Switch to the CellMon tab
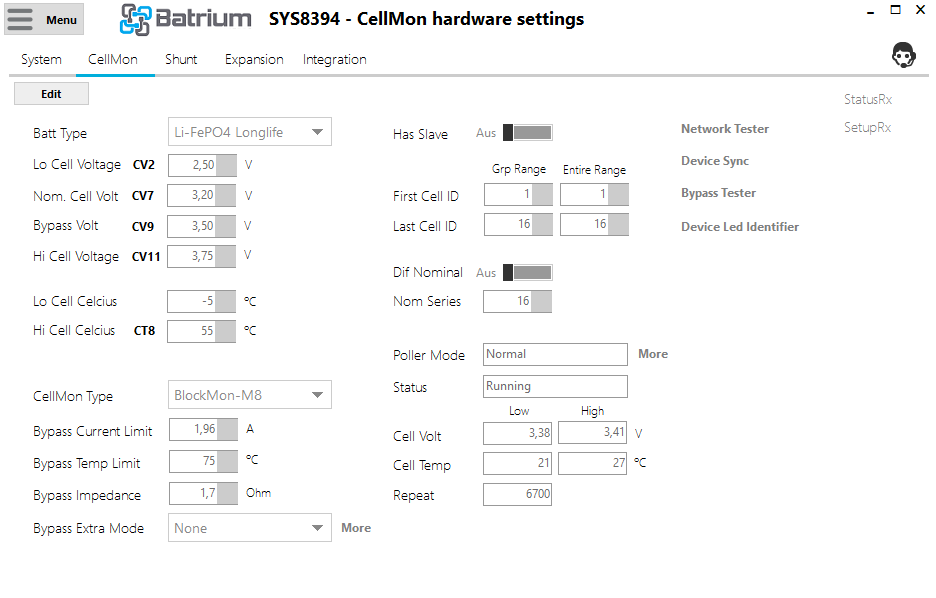Image resolution: width=936 pixels, height=598 pixels. (x=113, y=60)
